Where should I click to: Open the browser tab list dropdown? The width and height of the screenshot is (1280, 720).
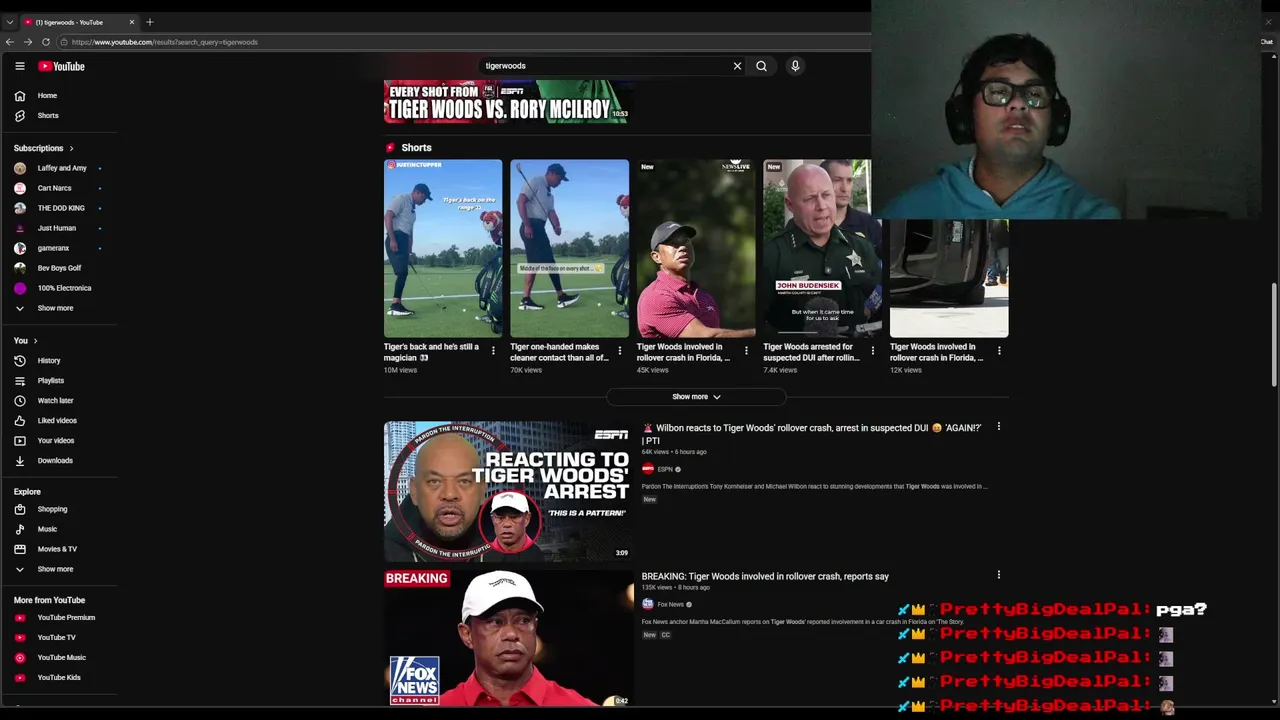9,22
